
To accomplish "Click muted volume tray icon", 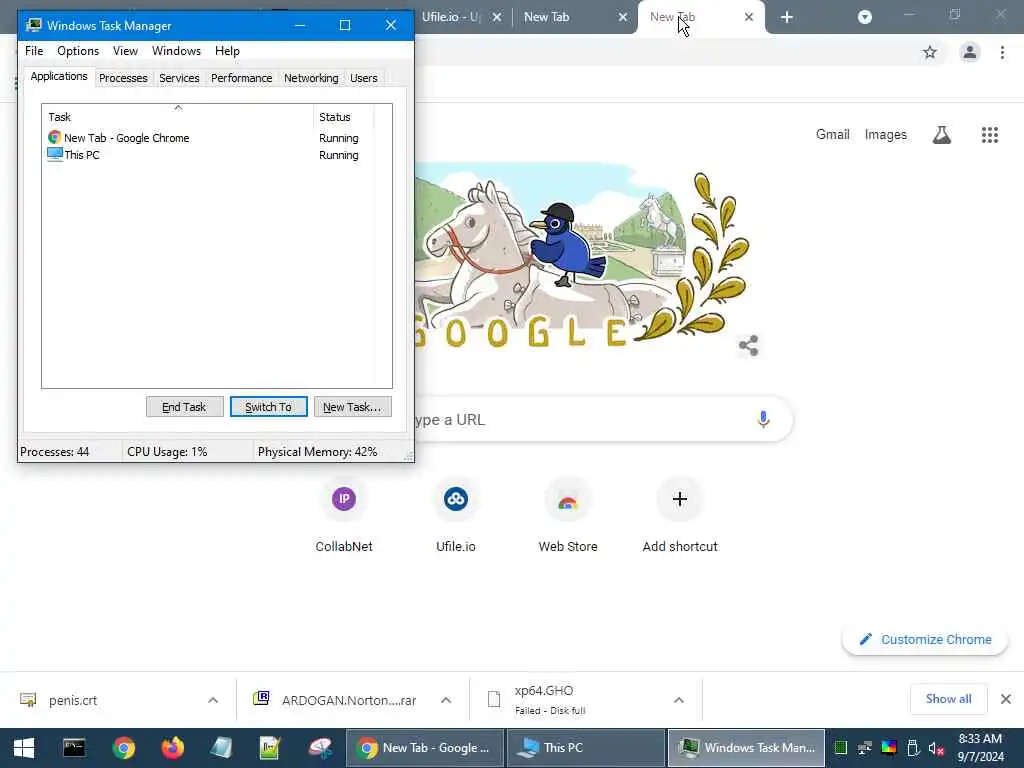I will 936,748.
